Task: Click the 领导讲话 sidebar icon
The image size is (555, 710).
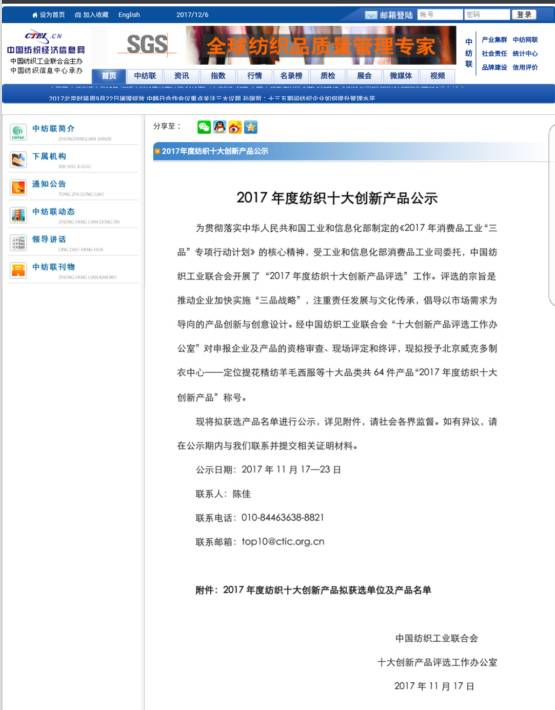Action: 18,243
